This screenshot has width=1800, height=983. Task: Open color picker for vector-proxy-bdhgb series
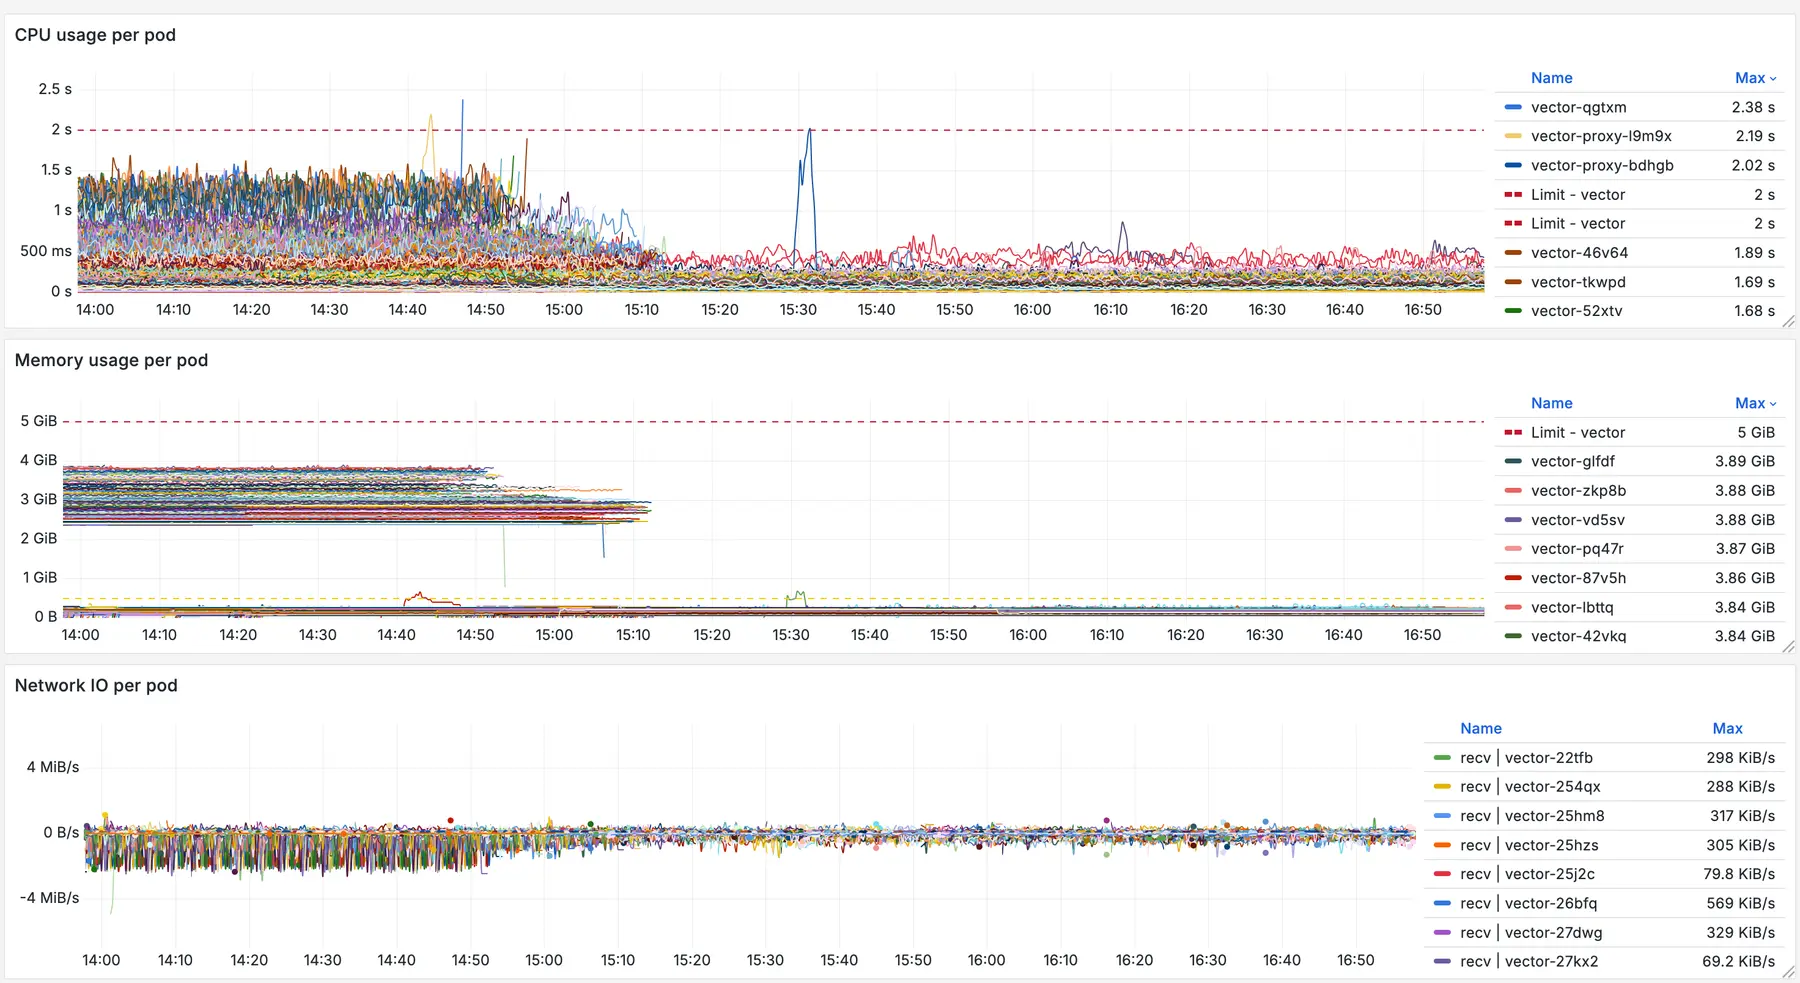pos(1511,165)
